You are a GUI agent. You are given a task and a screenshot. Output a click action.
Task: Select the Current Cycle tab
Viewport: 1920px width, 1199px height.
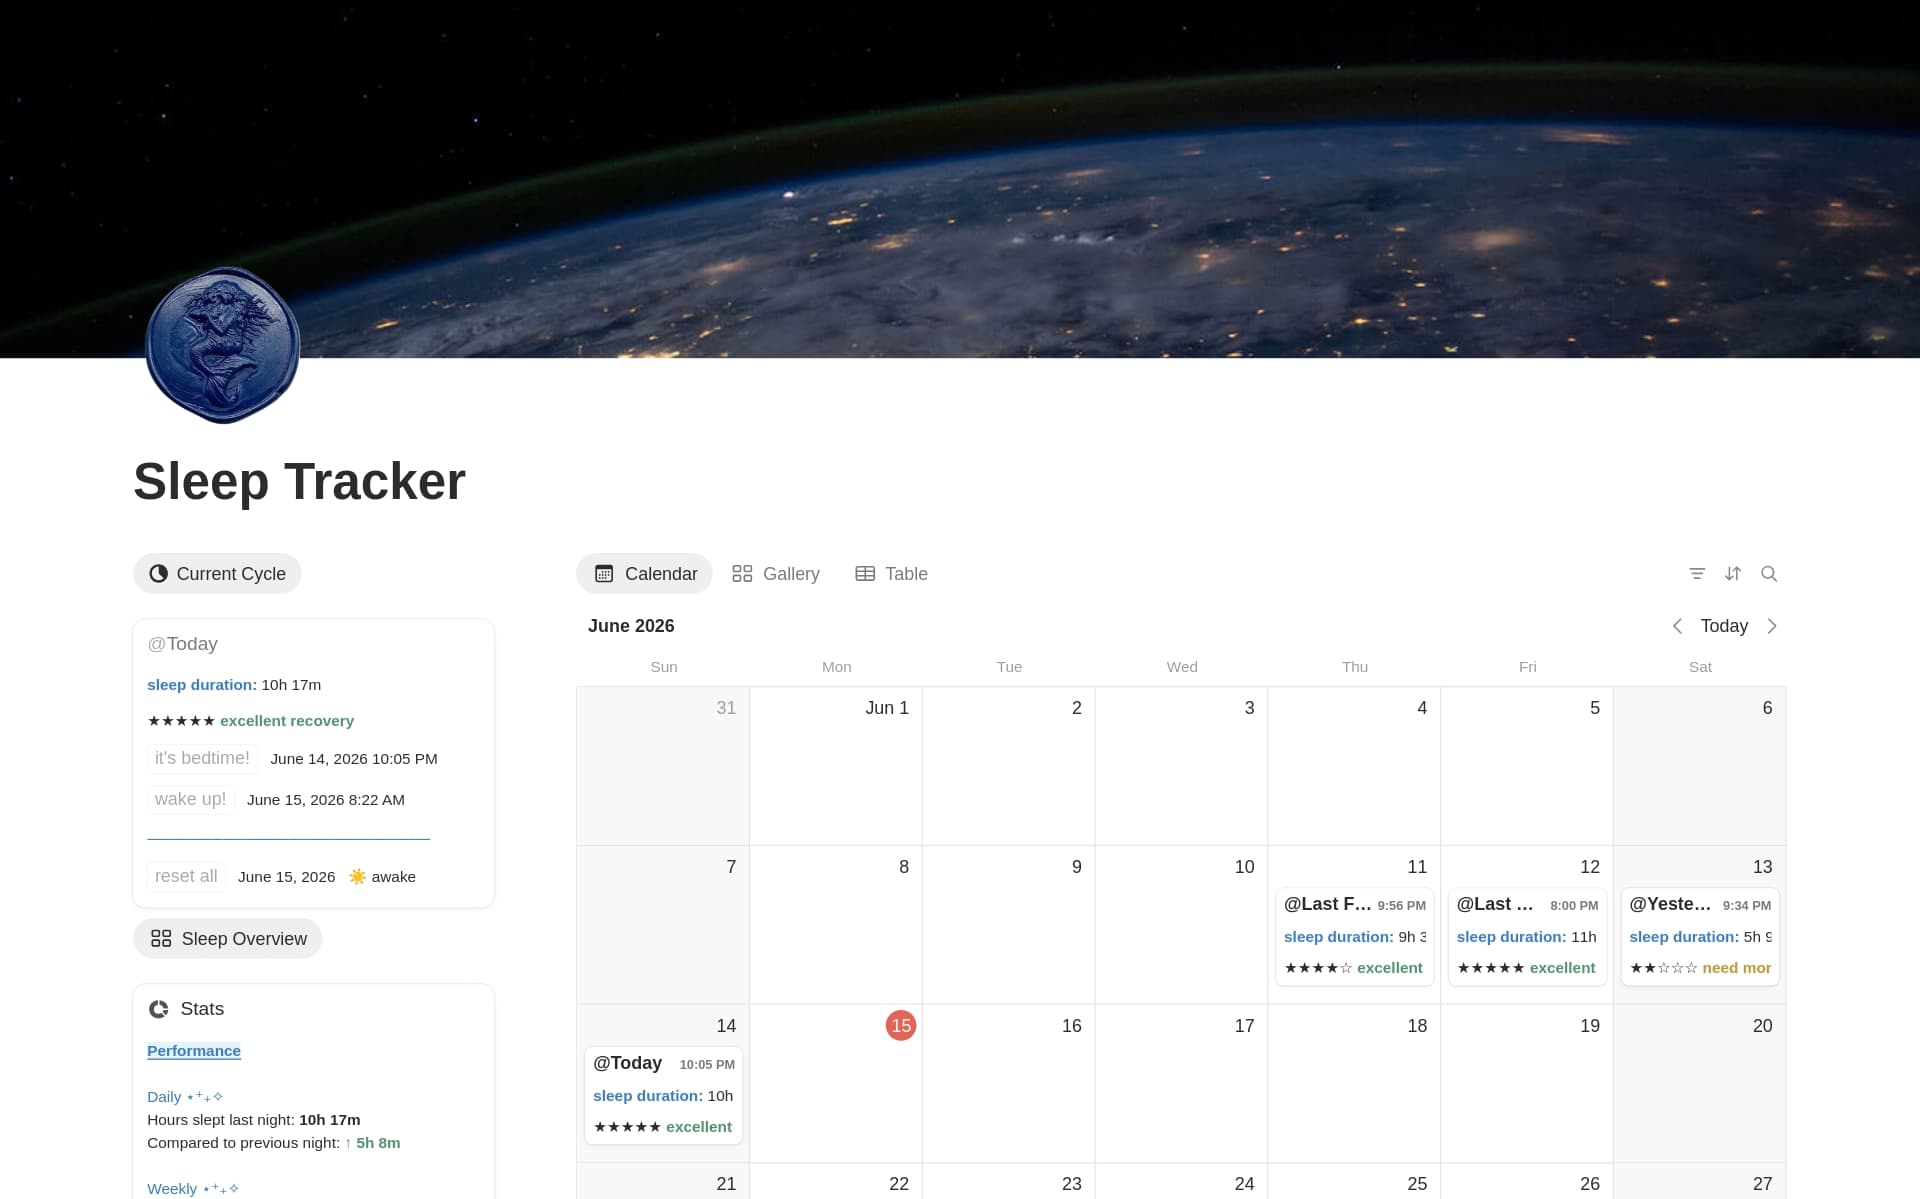click(x=217, y=574)
